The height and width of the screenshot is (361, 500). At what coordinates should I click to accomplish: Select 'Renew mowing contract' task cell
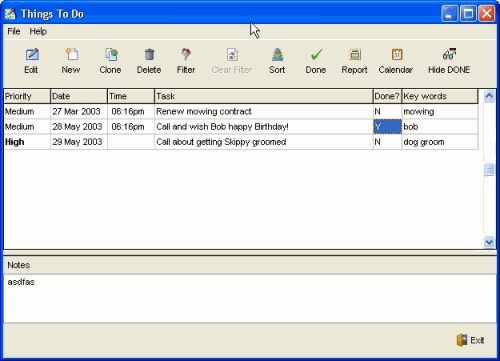click(x=264, y=111)
